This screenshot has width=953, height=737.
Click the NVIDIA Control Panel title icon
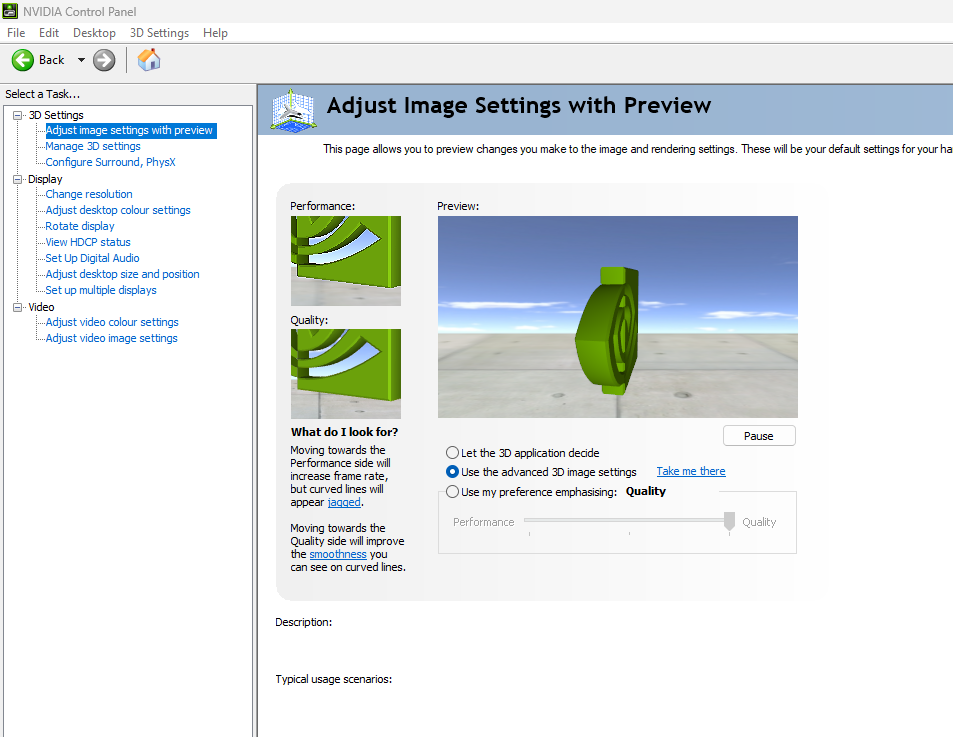pos(10,11)
